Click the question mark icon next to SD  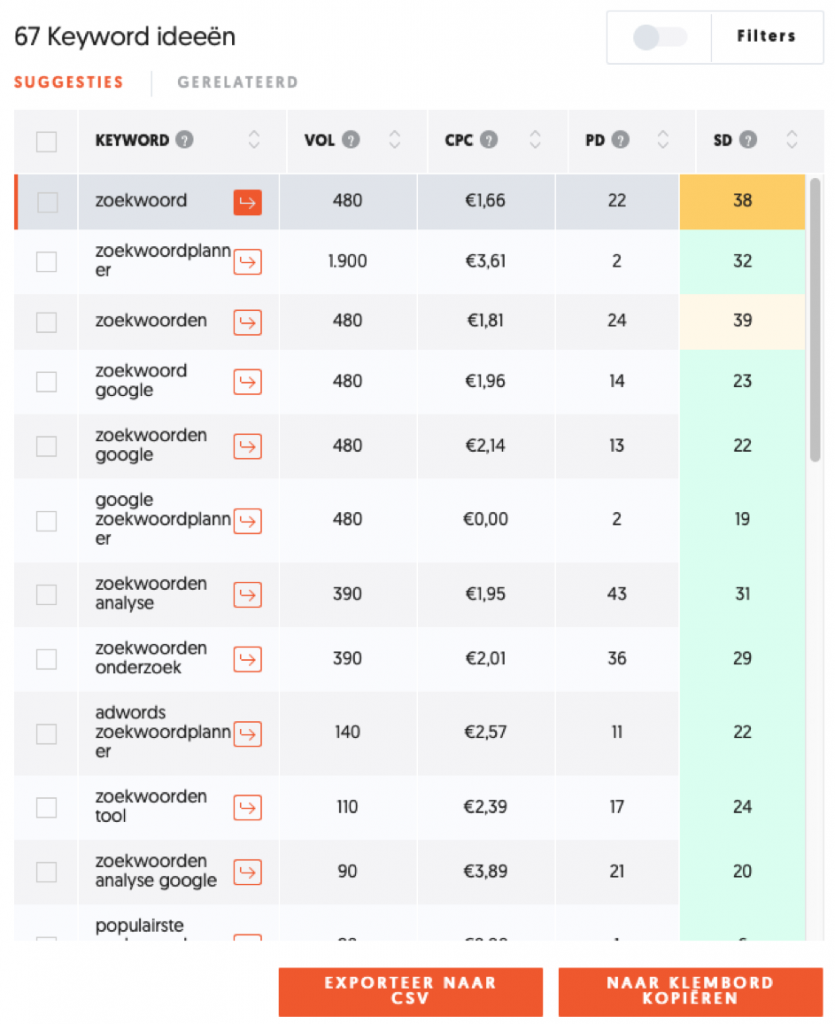pyautogui.click(x=748, y=140)
